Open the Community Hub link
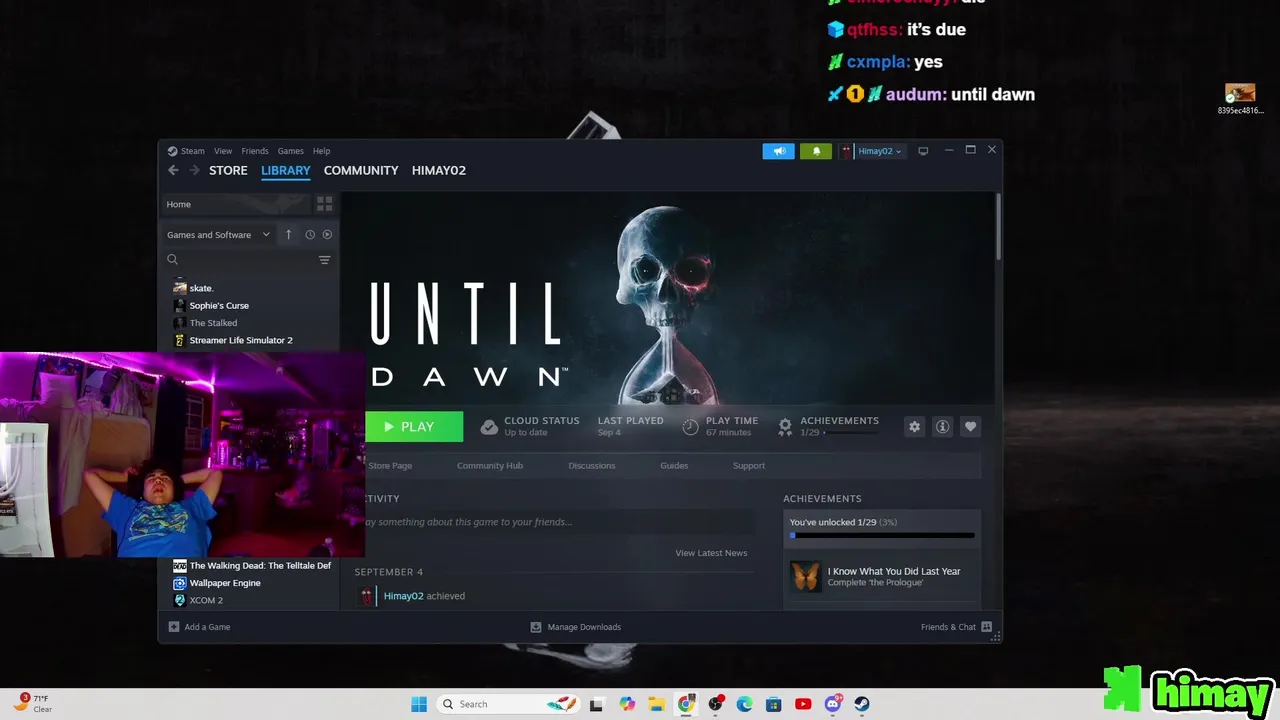The image size is (1280, 720). (x=490, y=466)
